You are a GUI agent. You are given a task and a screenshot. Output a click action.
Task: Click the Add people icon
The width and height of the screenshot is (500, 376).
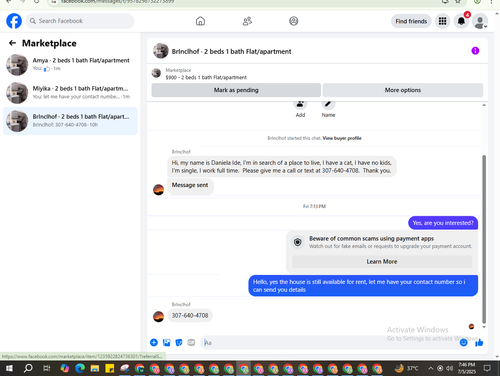[x=300, y=104]
